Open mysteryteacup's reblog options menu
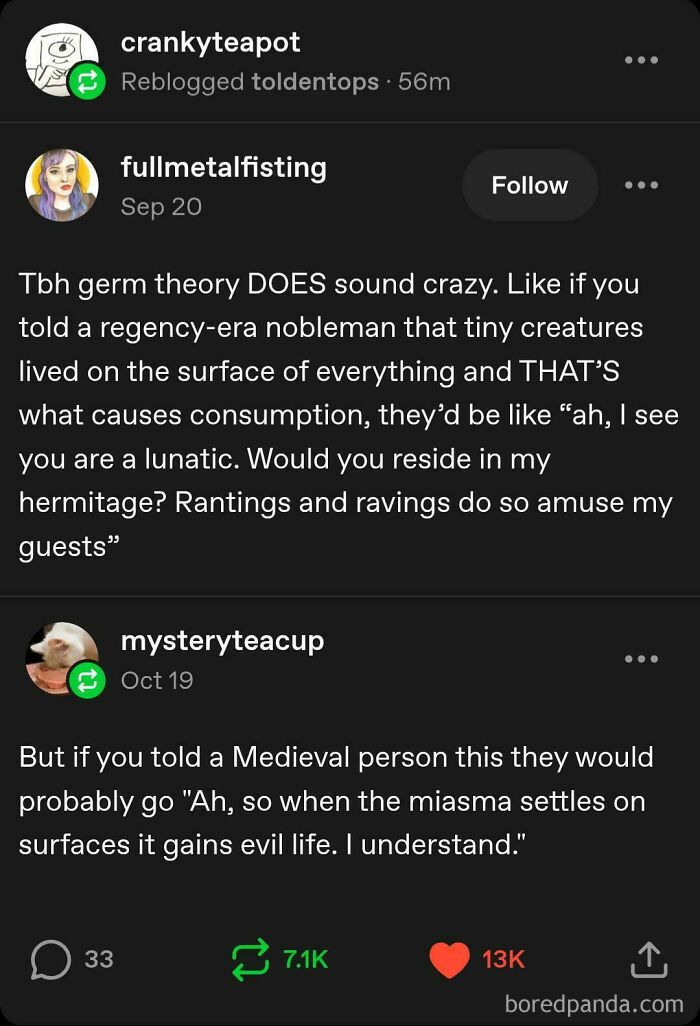Screen dimensions: 700x1026 641,659
